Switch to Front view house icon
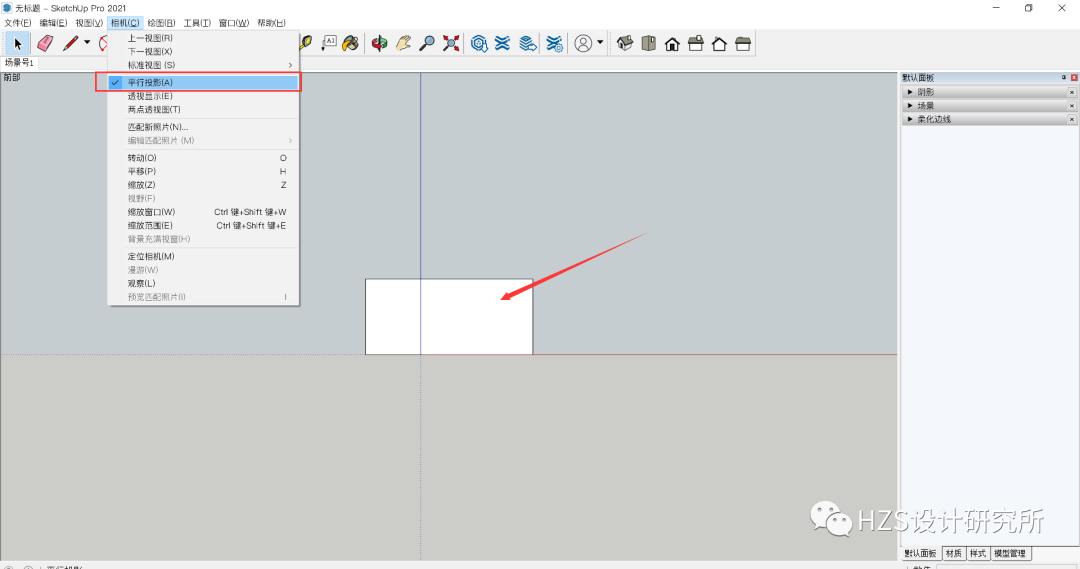 coord(672,44)
